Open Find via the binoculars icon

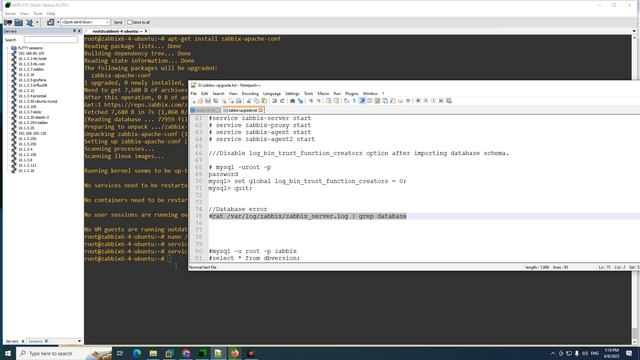coord(292,101)
